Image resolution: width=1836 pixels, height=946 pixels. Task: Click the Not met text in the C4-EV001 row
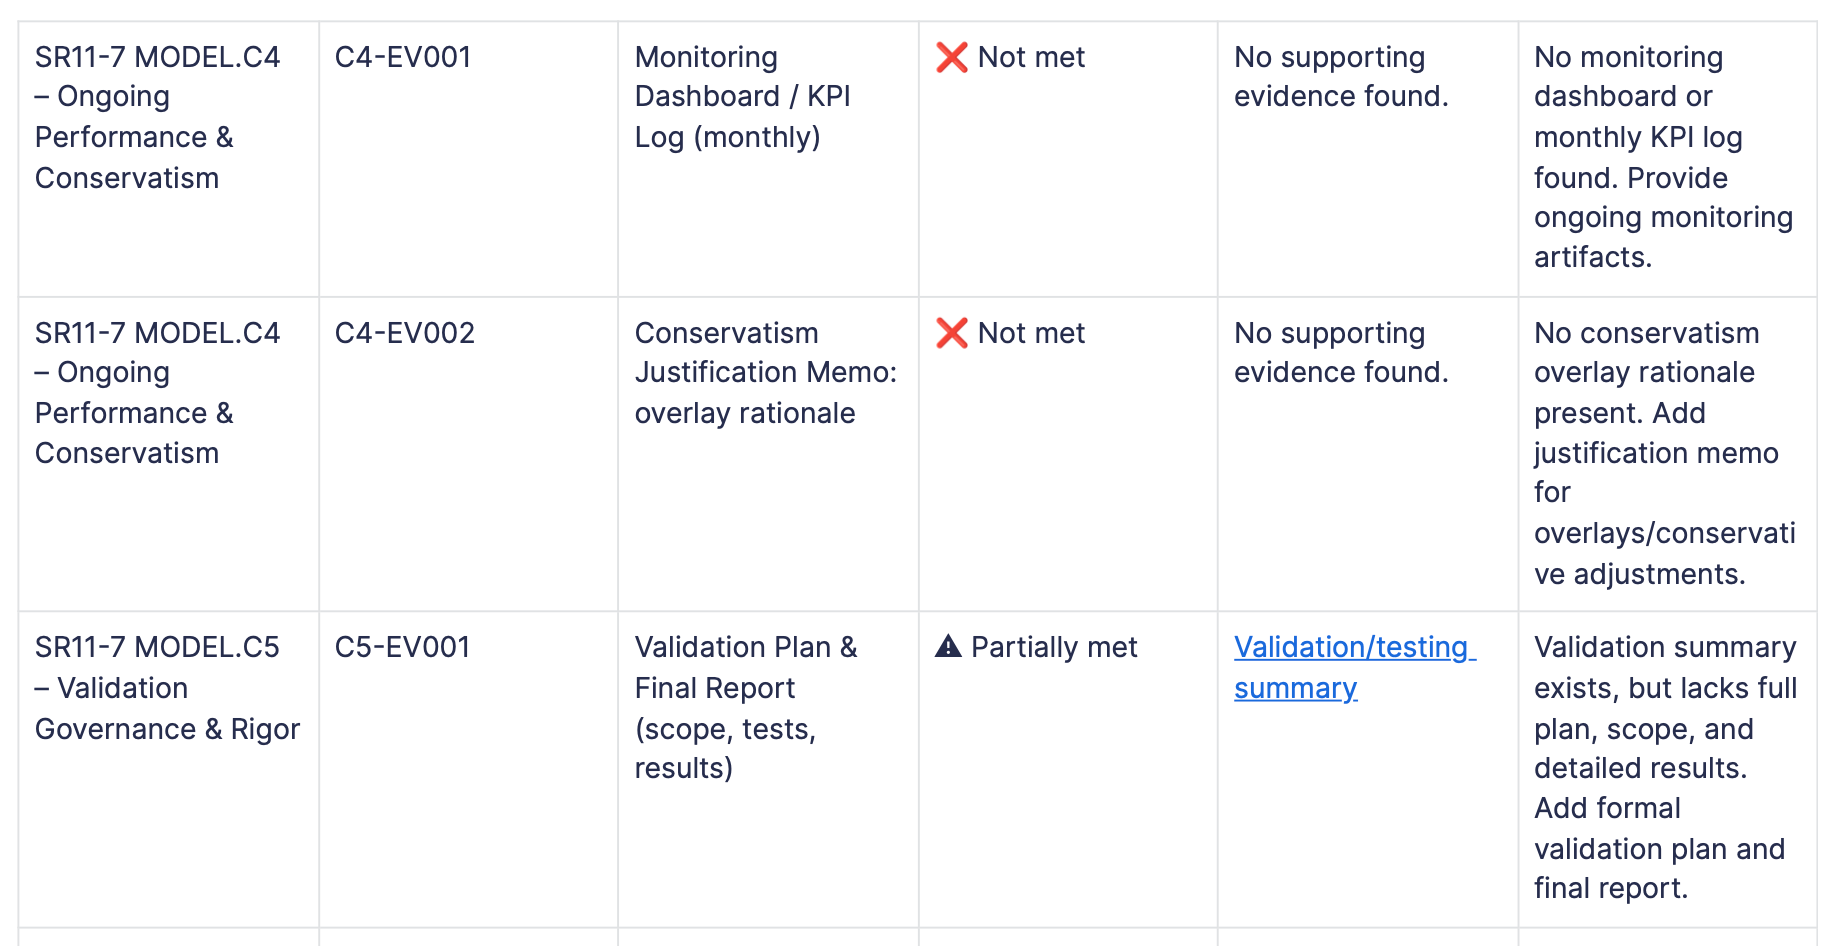[1031, 58]
